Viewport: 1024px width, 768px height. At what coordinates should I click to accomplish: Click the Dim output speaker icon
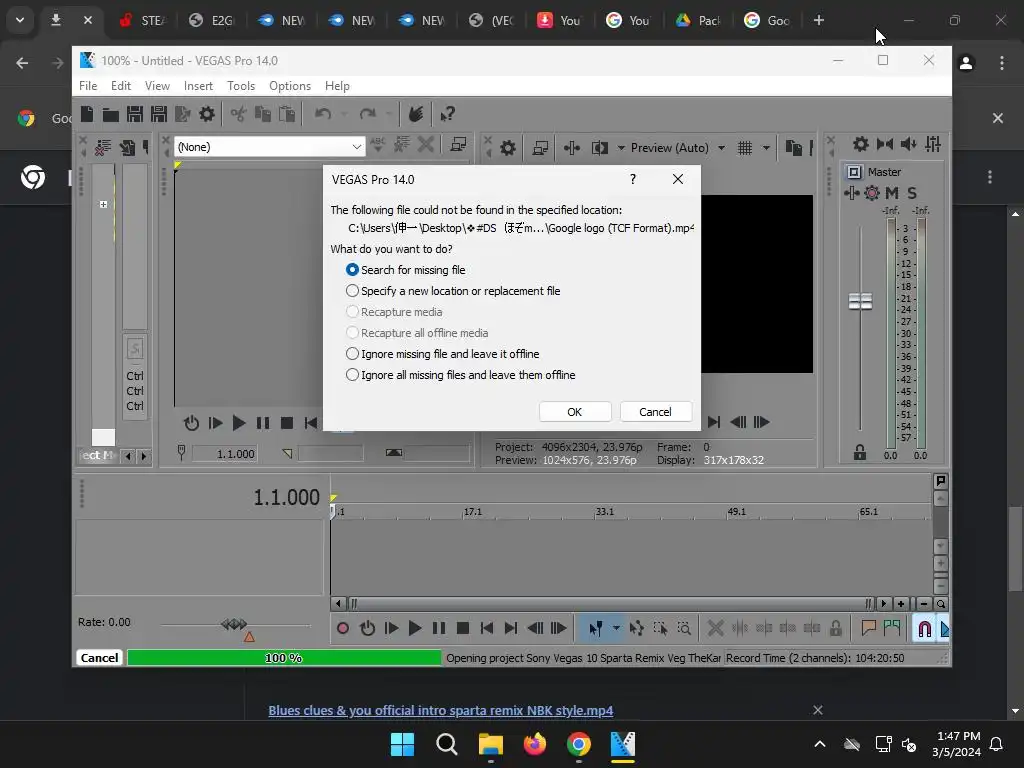point(908,144)
